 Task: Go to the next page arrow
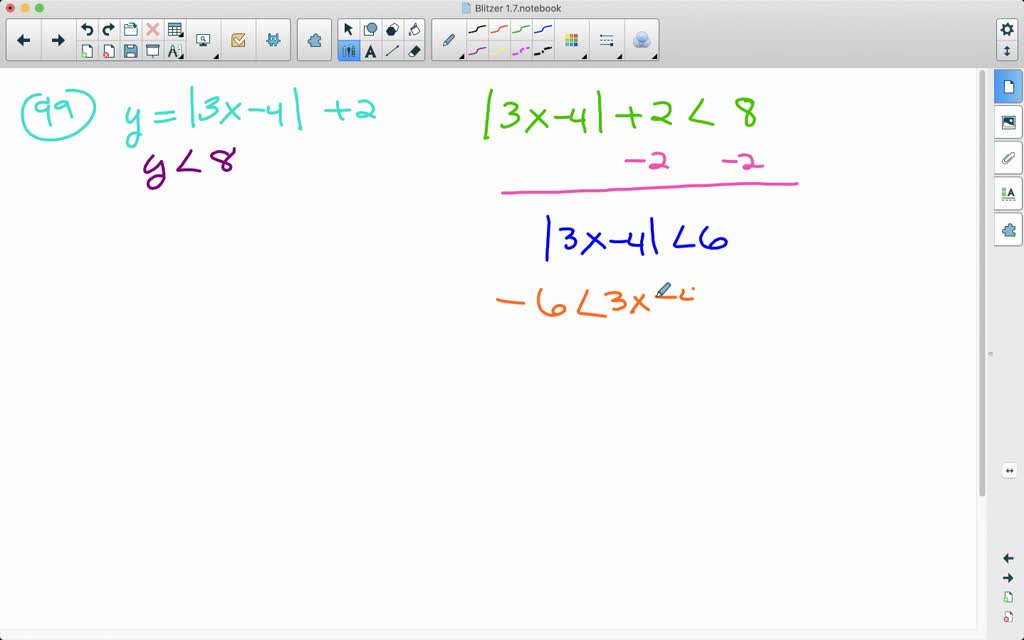click(58, 40)
